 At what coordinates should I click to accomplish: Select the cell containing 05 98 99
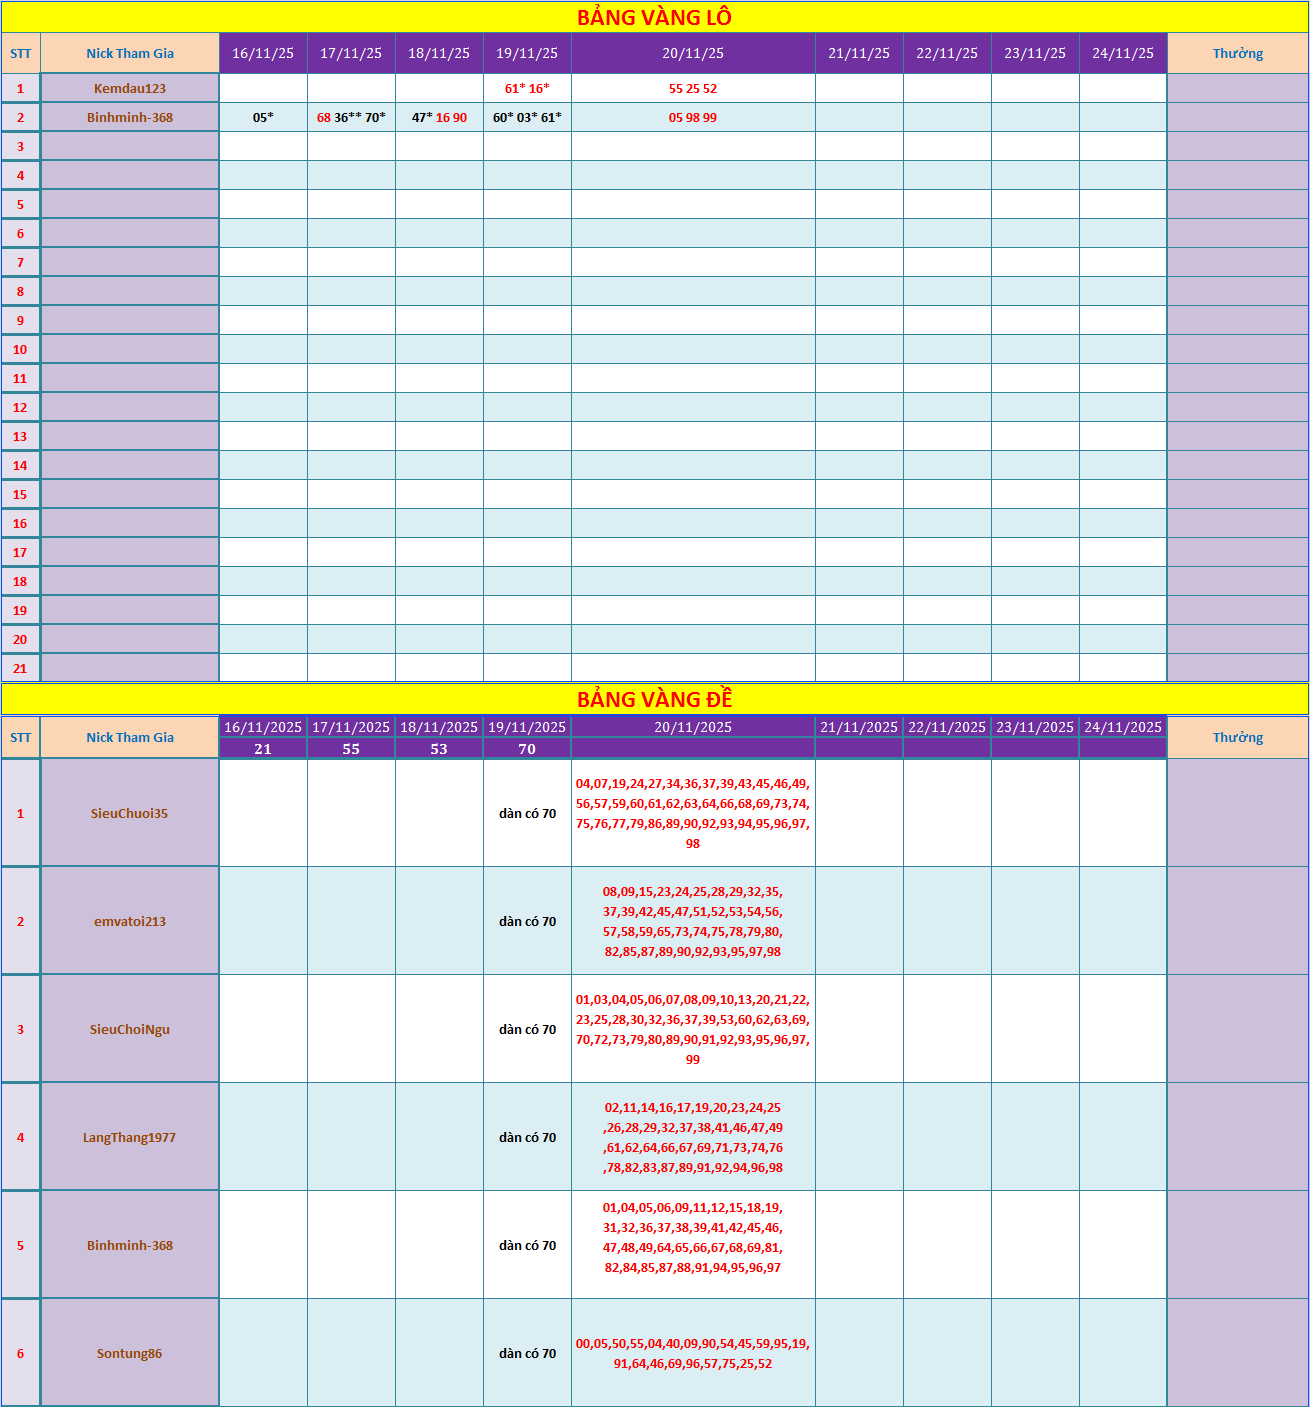(x=693, y=117)
